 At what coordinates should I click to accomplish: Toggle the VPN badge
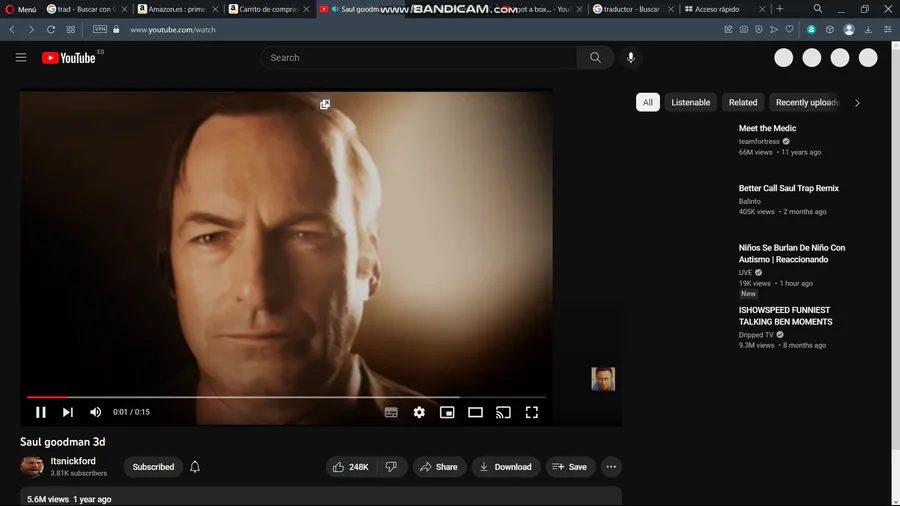pyautogui.click(x=100, y=29)
